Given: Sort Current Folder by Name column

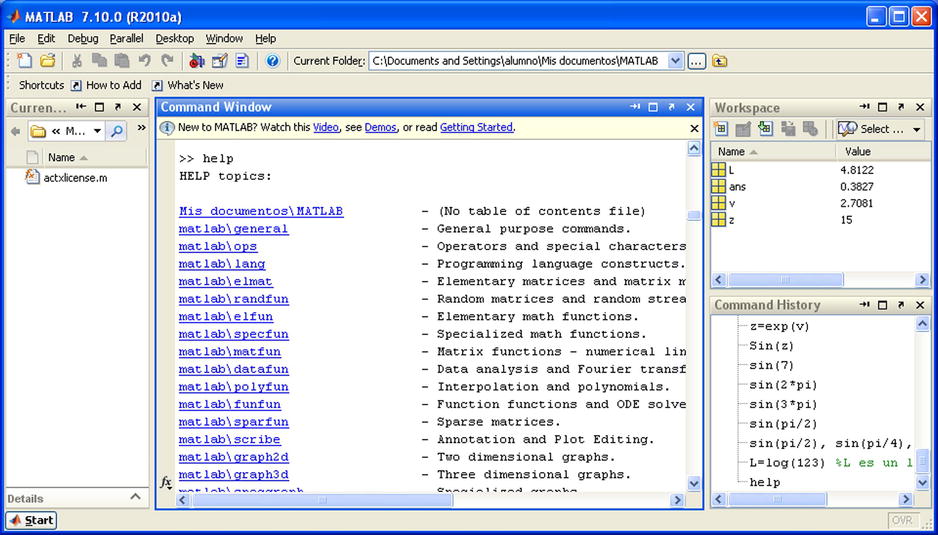Looking at the screenshot, I should point(67,157).
